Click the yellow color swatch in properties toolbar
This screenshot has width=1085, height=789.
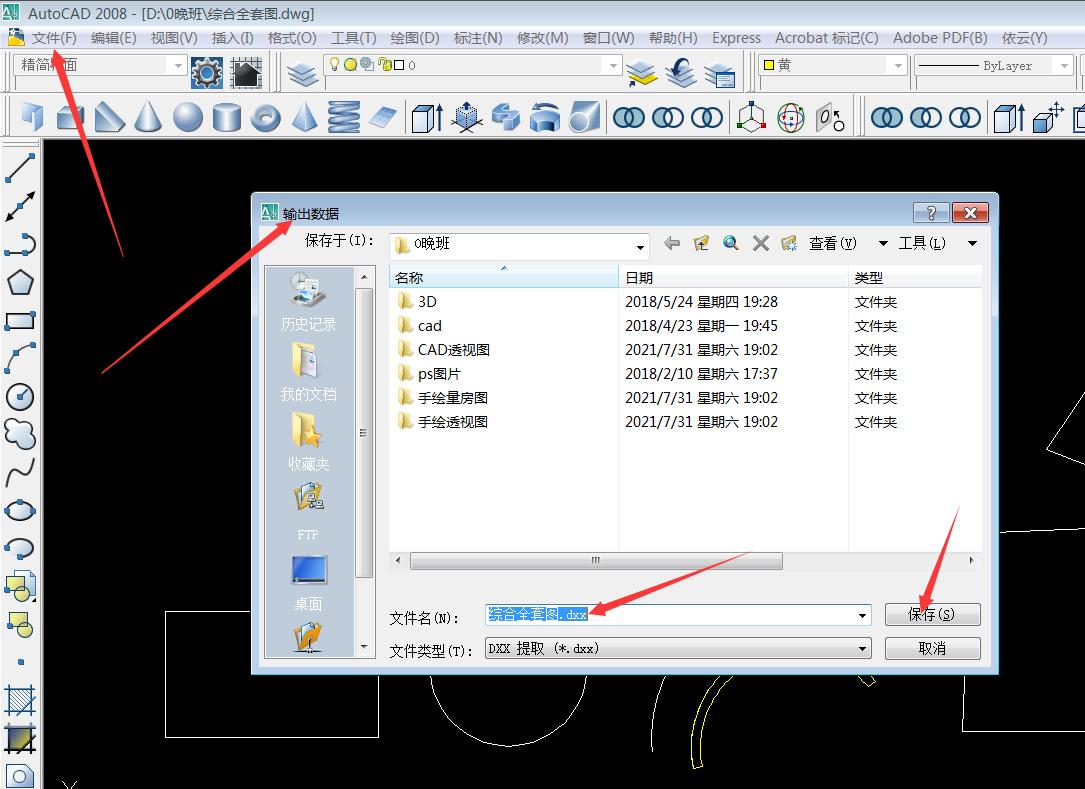[x=769, y=65]
